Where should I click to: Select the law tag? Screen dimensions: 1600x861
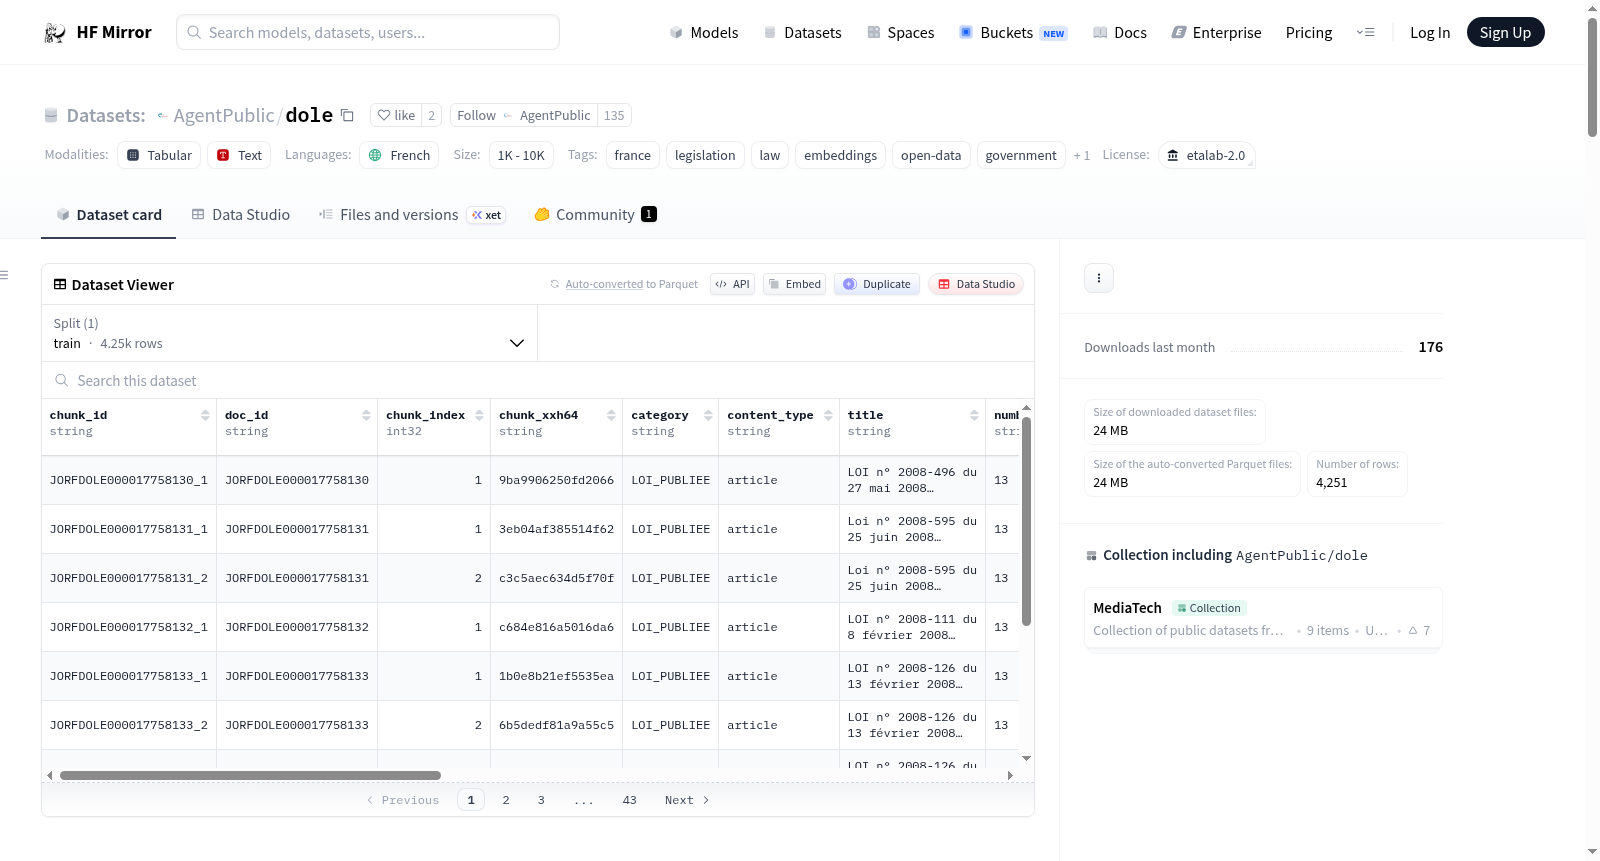tap(770, 155)
